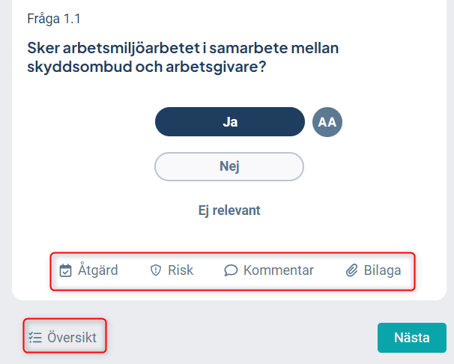The width and height of the screenshot is (454, 364).
Task: Open the Risk text label
Action: point(181,270)
